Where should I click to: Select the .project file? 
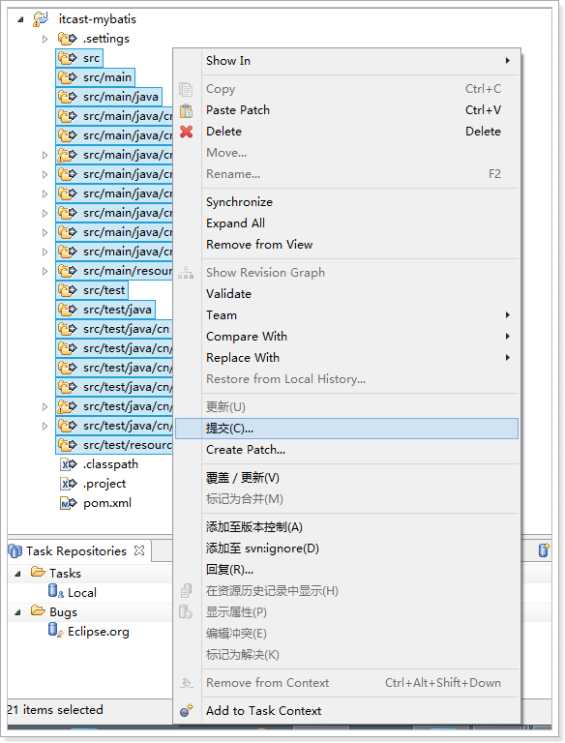[x=104, y=484]
